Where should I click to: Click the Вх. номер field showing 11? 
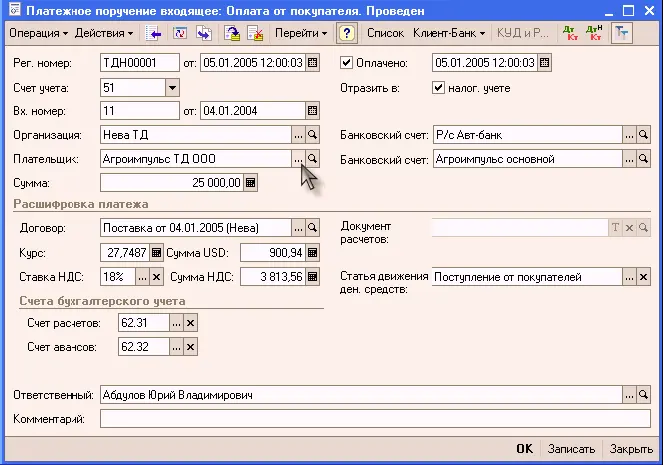click(x=140, y=111)
